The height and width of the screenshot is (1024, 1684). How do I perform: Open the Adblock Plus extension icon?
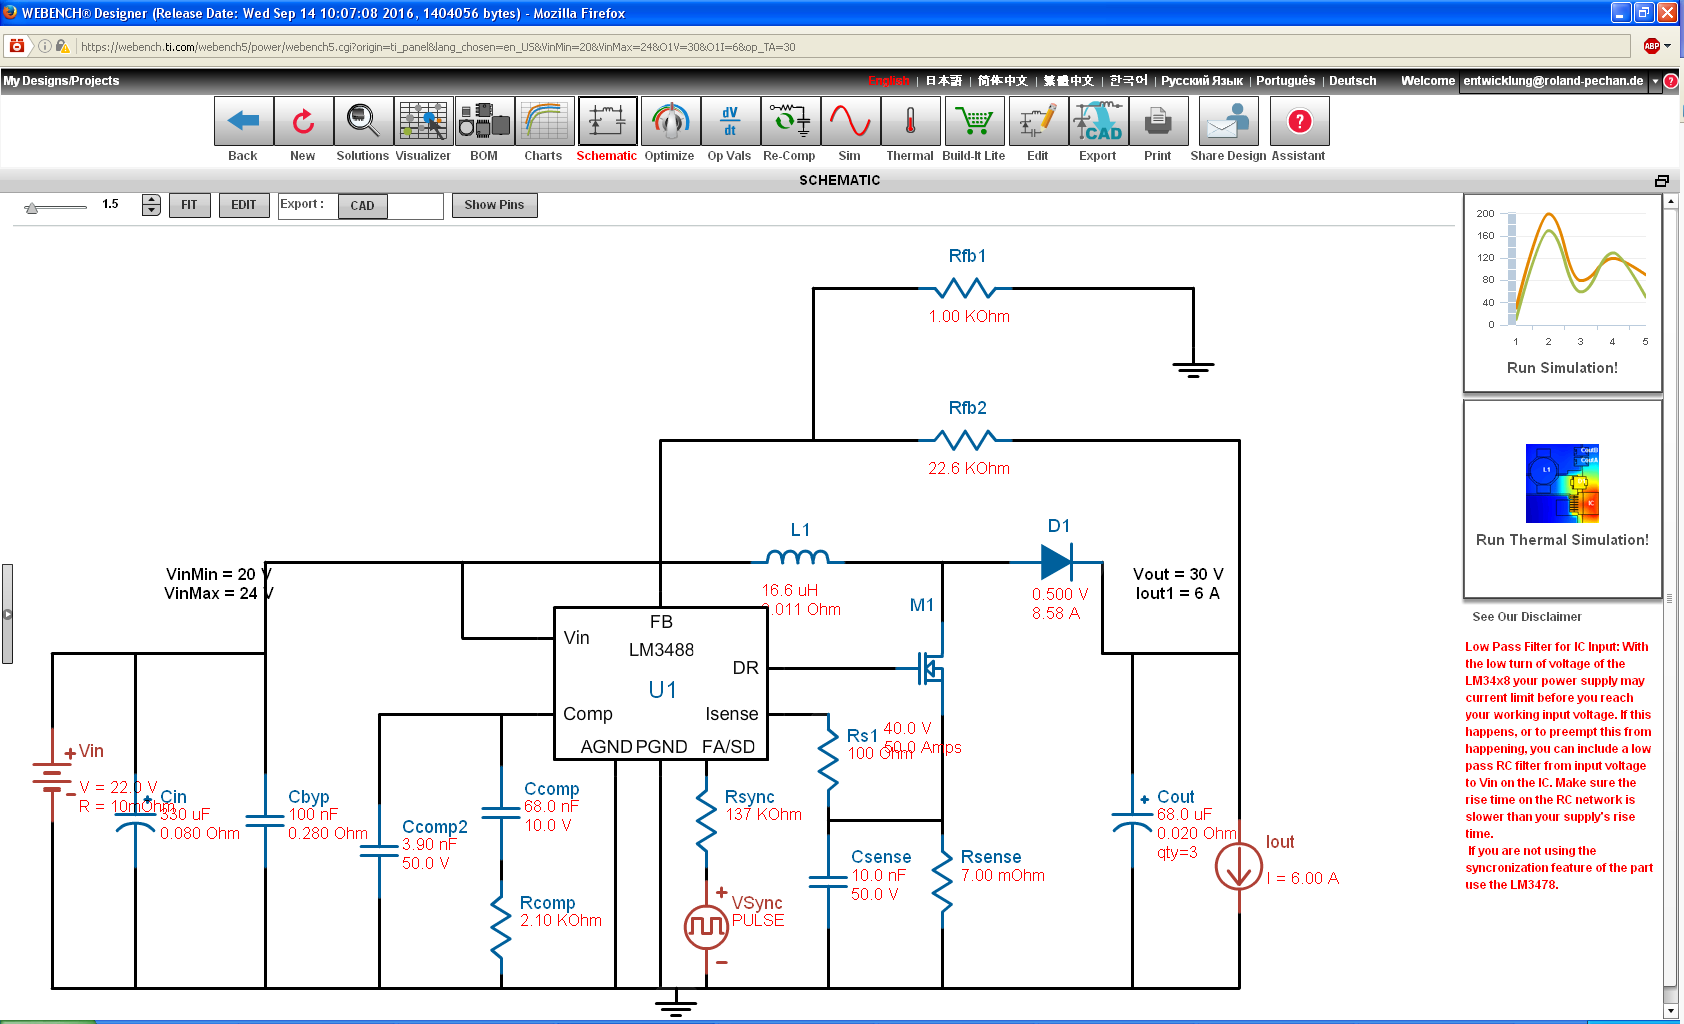pos(1652,46)
